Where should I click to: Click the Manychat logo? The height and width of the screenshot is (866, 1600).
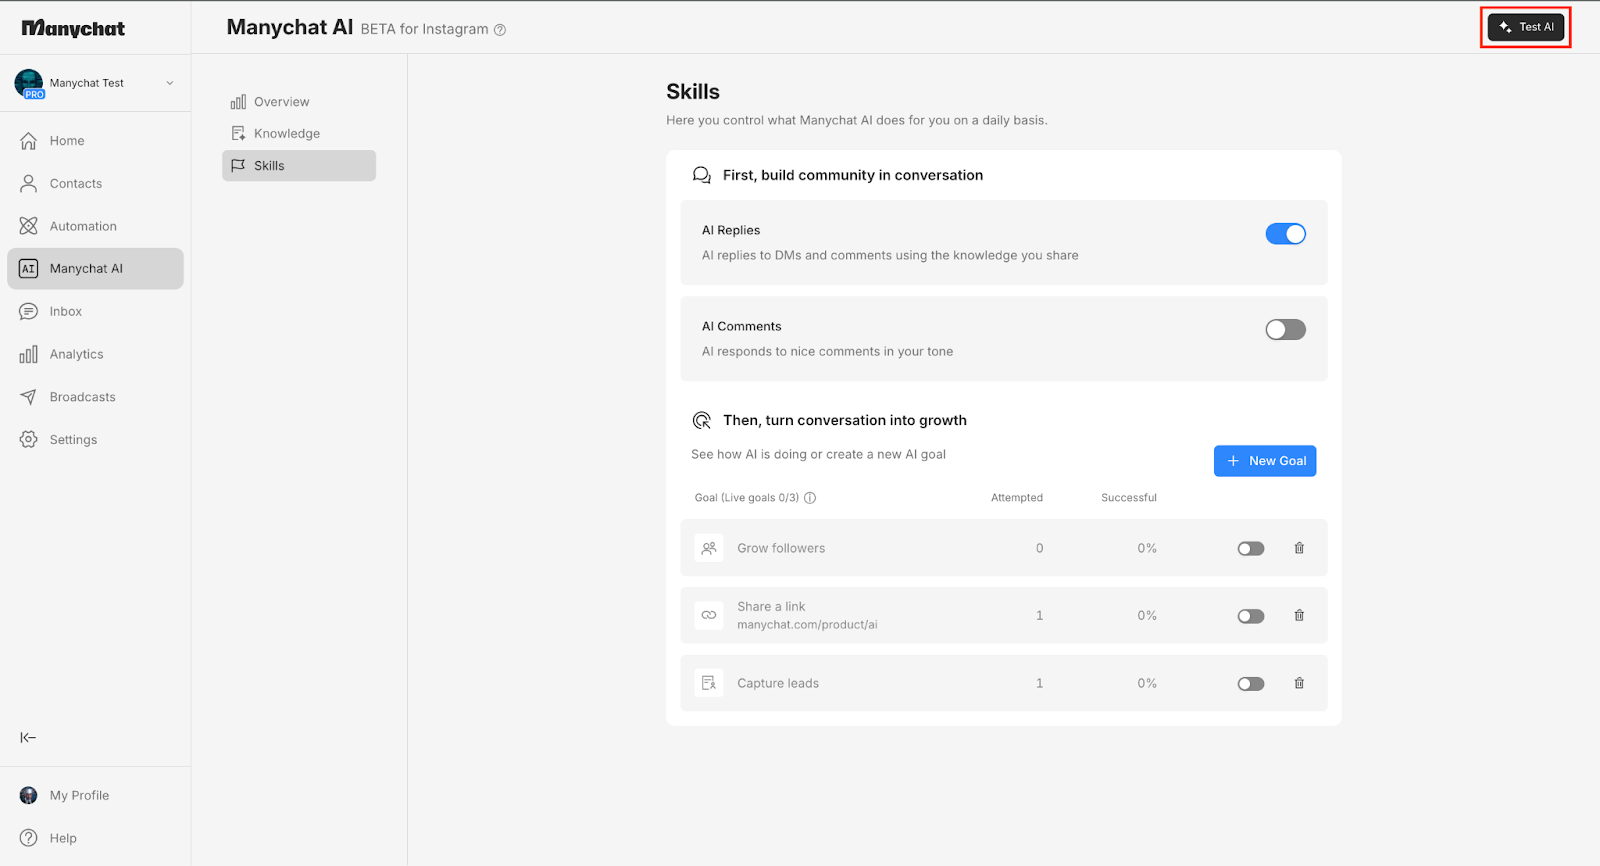(x=73, y=28)
